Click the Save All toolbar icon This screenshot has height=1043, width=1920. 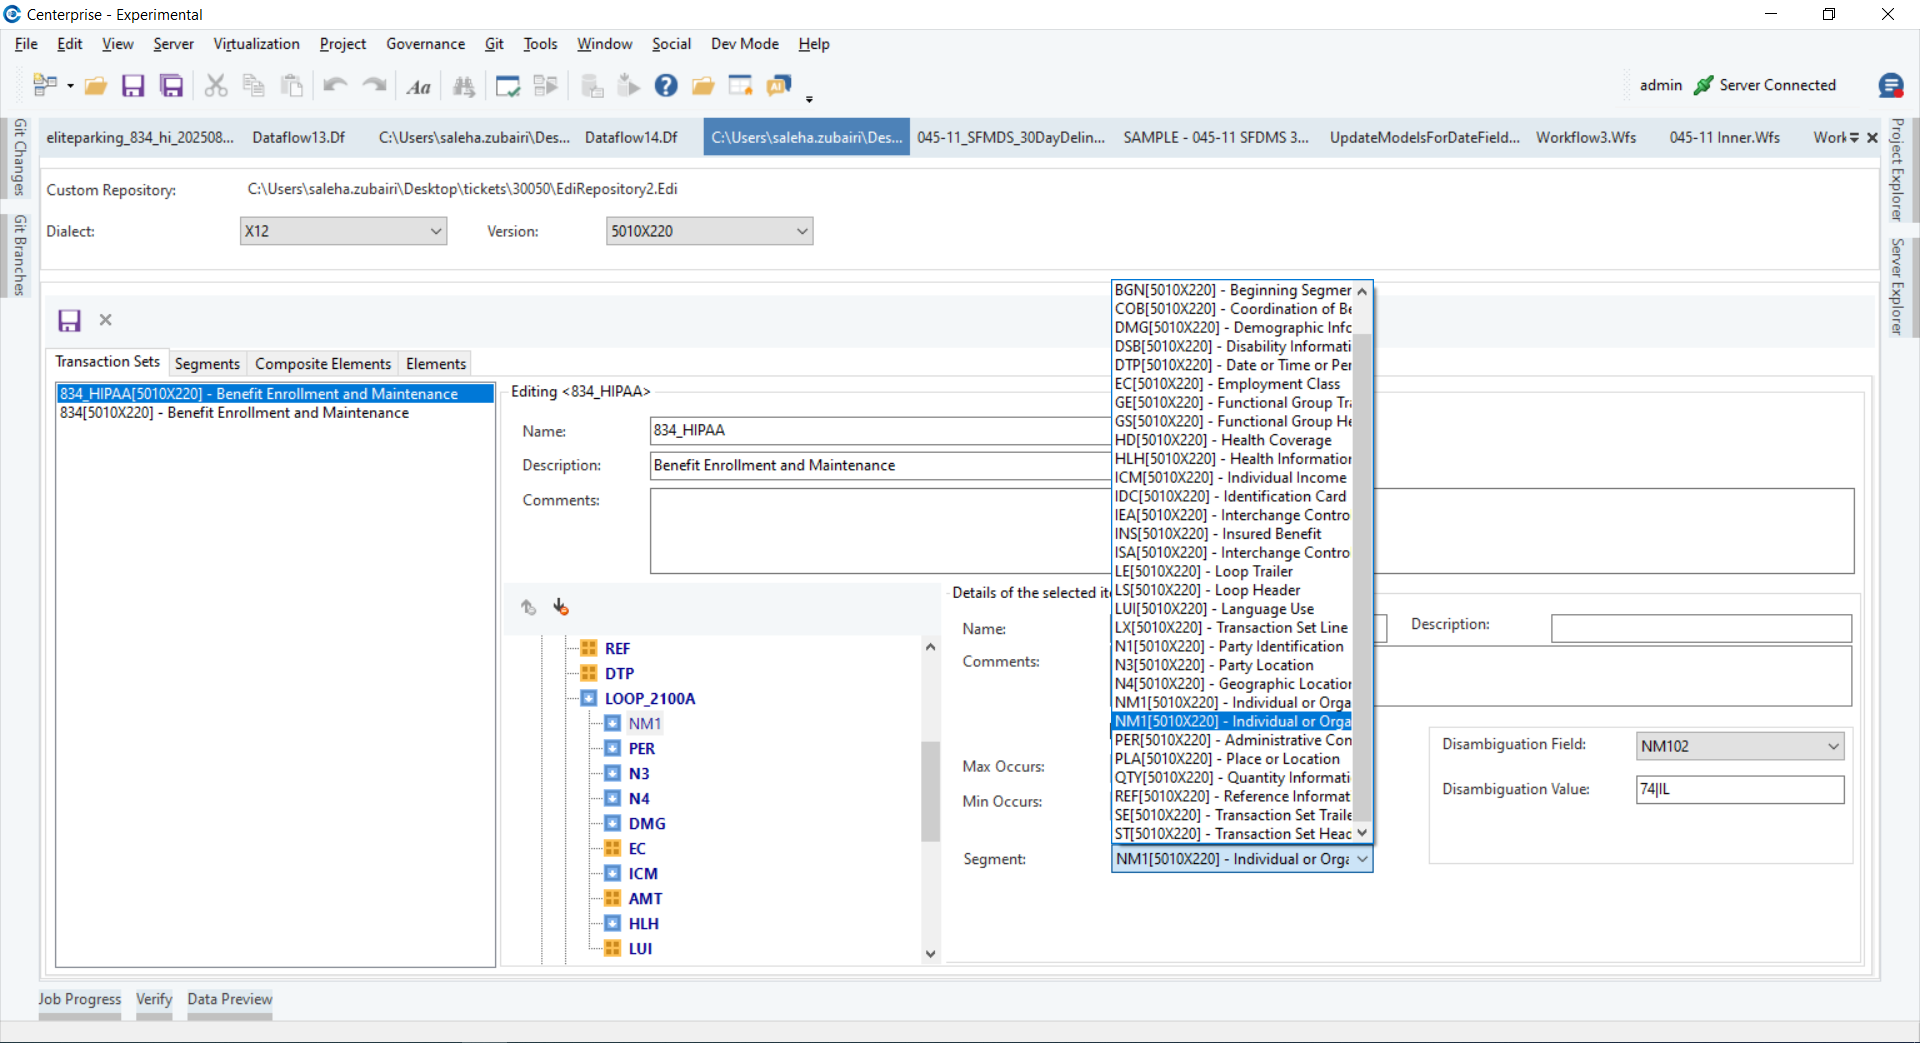pos(172,86)
